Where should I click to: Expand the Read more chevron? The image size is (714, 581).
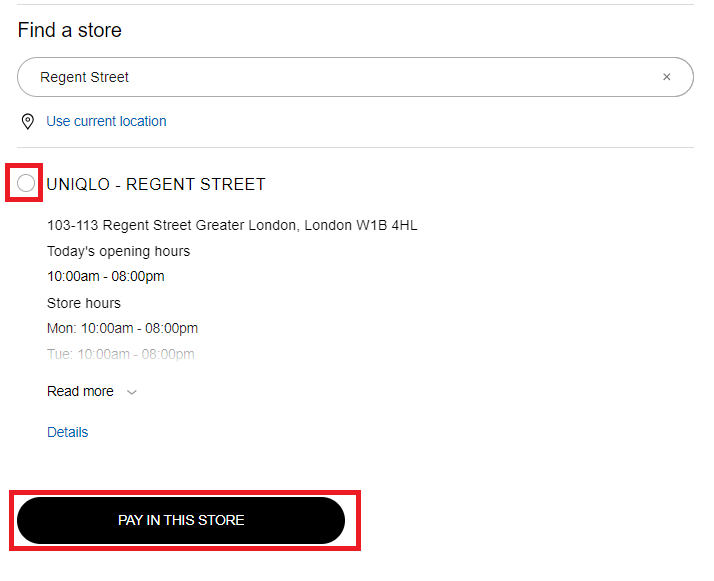pos(132,392)
